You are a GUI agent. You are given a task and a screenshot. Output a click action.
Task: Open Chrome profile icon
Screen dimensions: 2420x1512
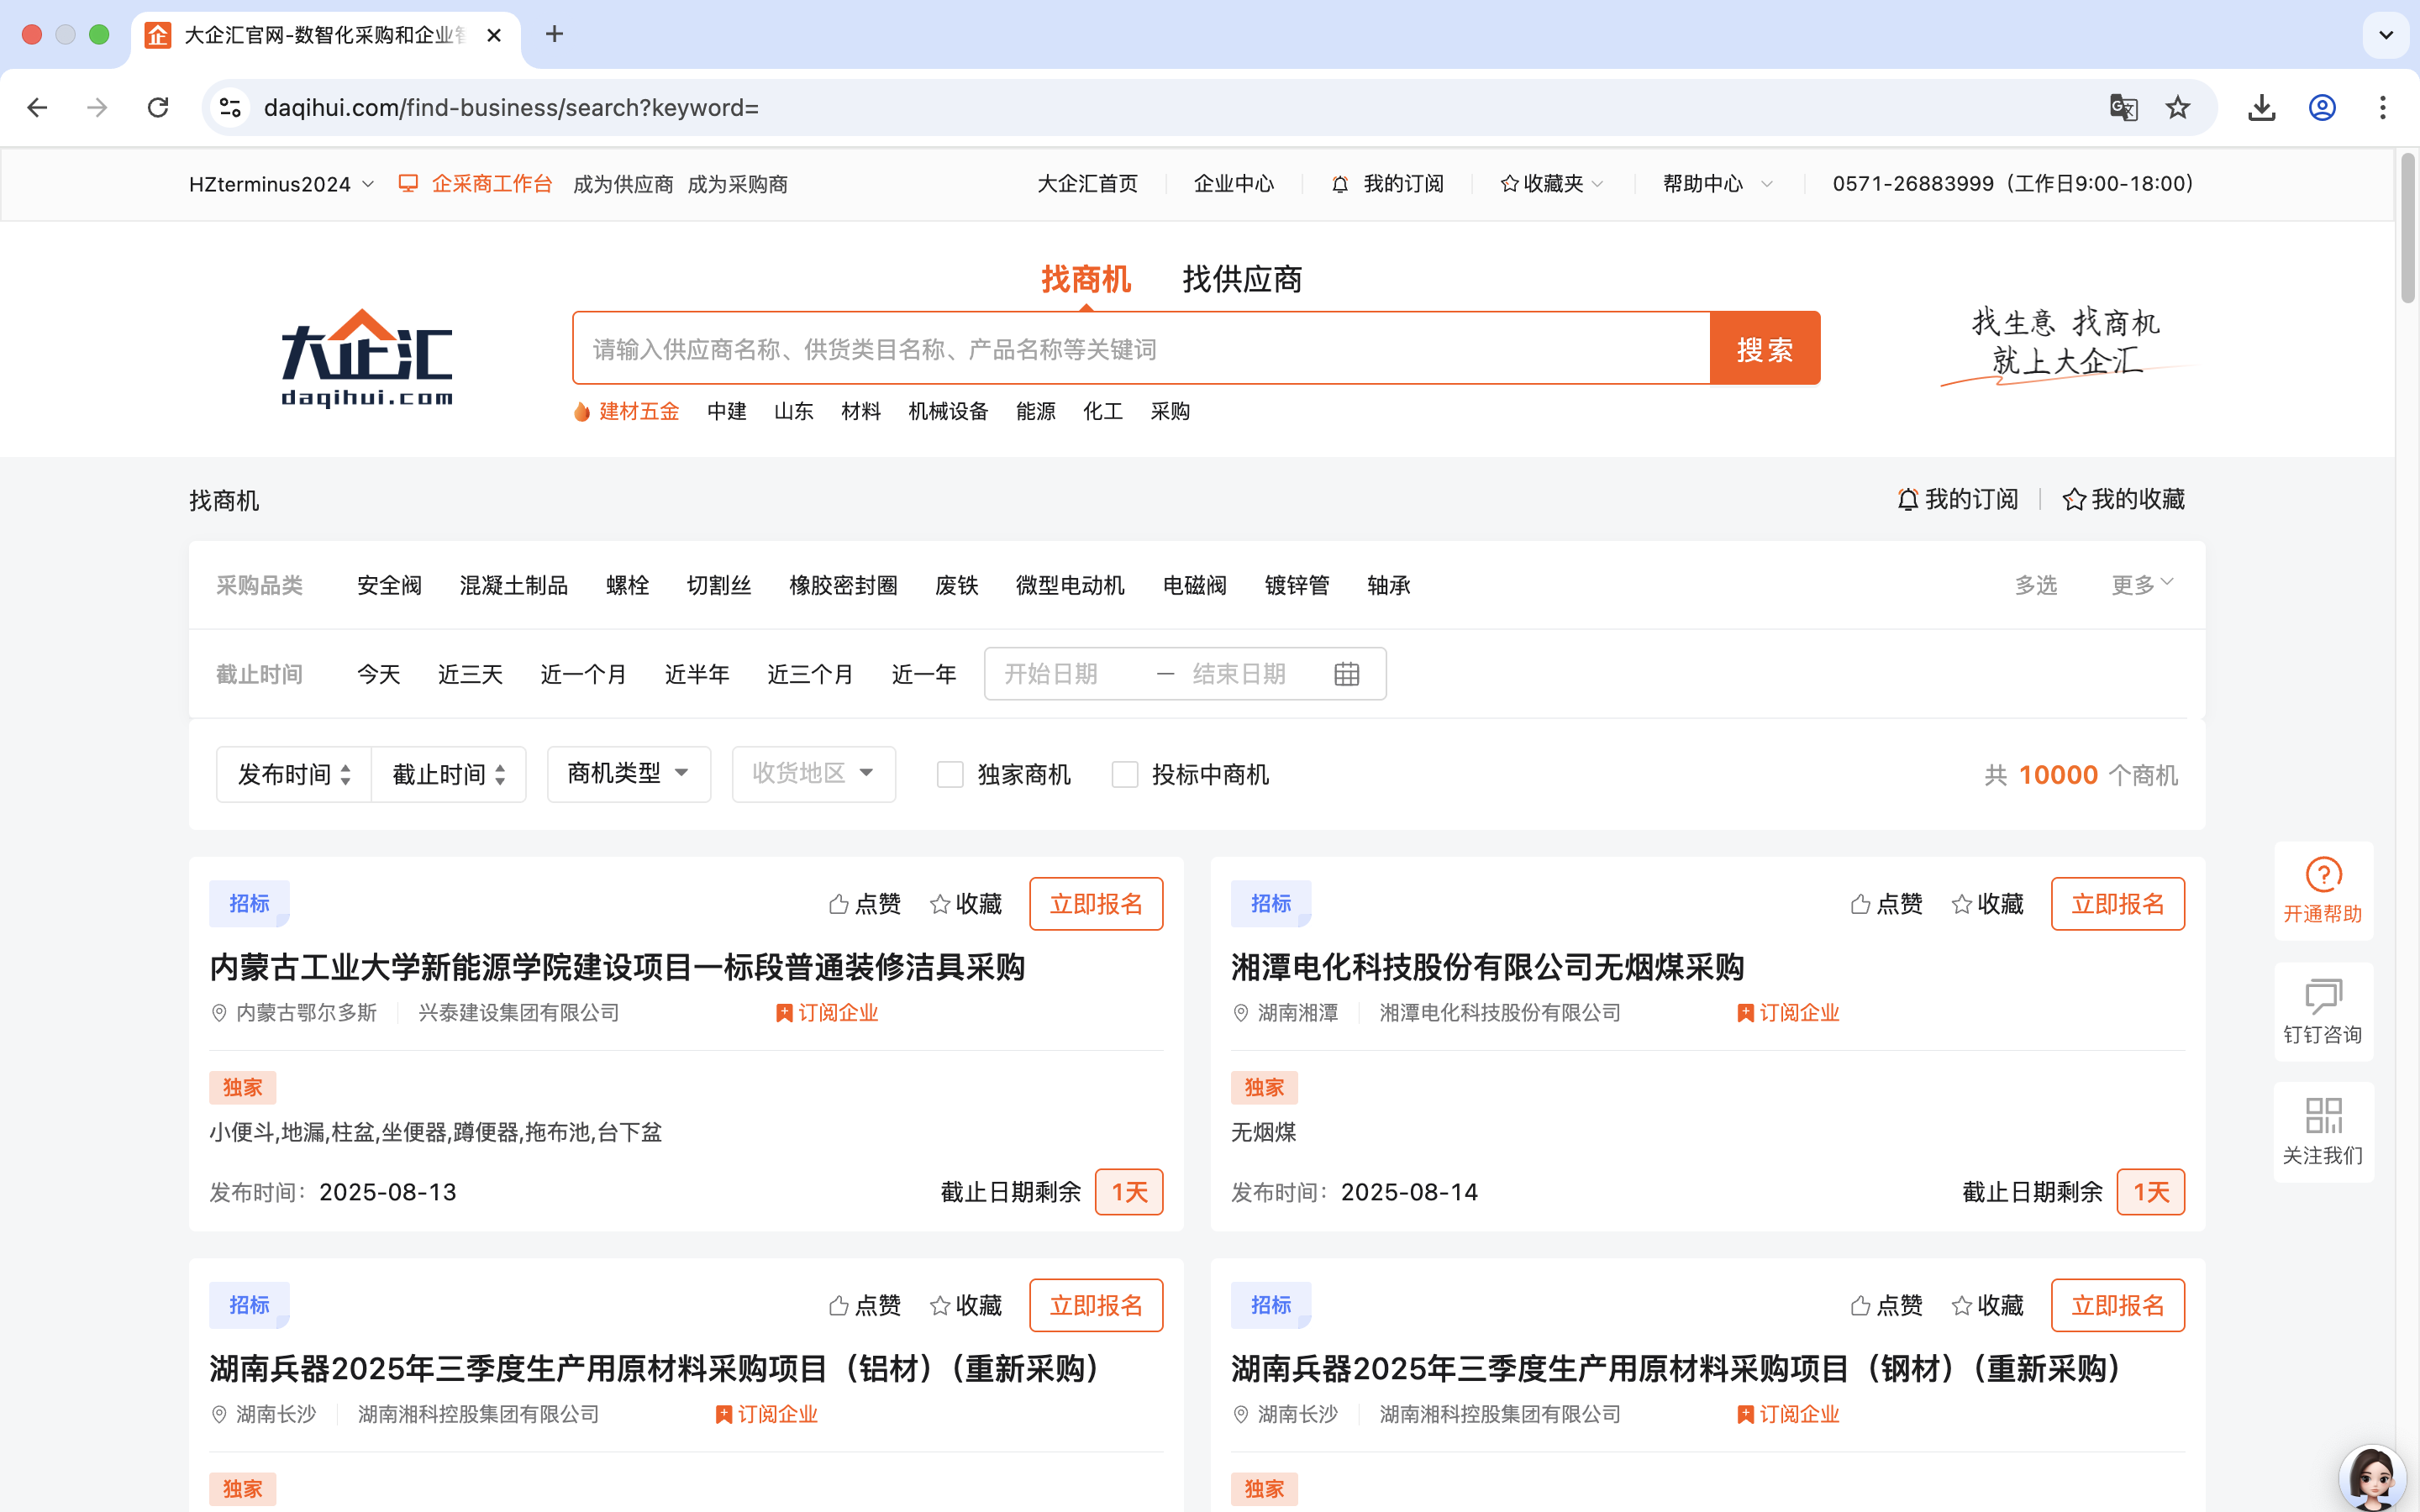pos(2322,107)
